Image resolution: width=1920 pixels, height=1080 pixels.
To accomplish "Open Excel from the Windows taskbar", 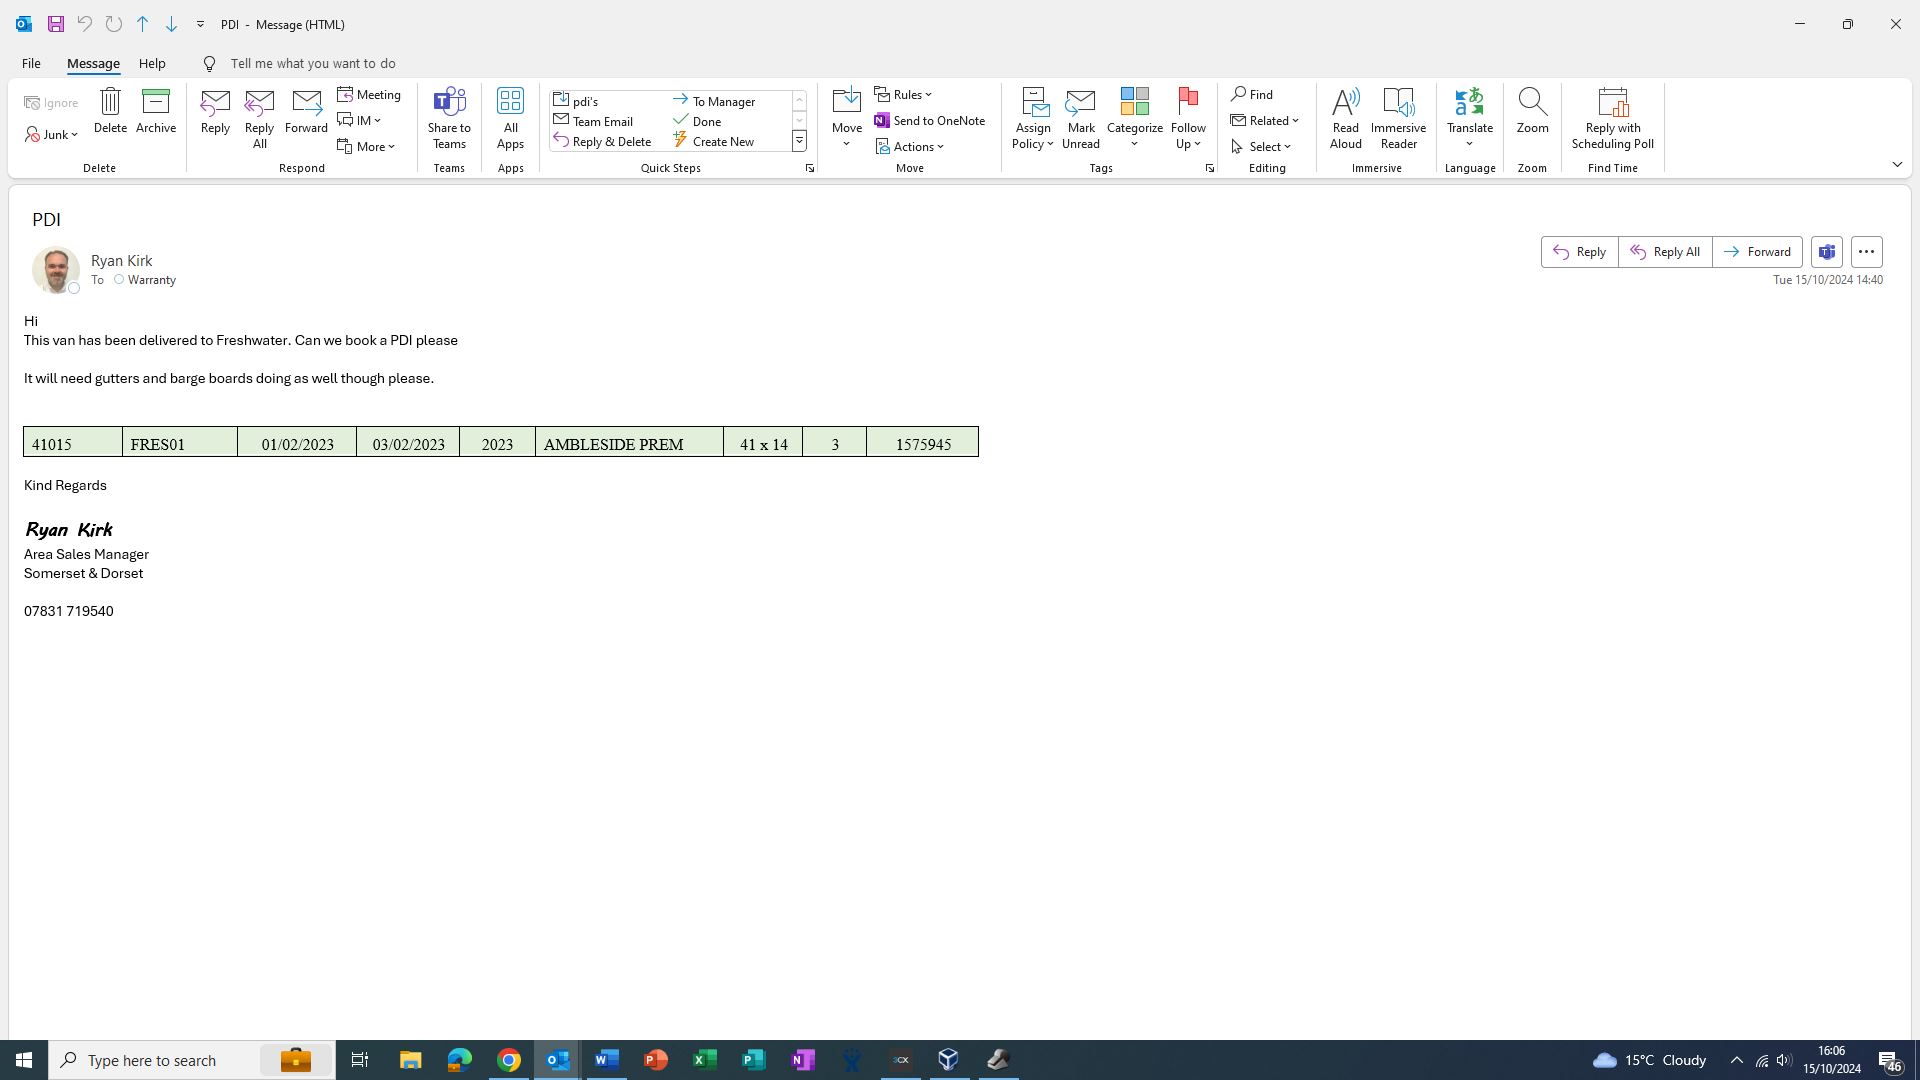I will 704,1060.
